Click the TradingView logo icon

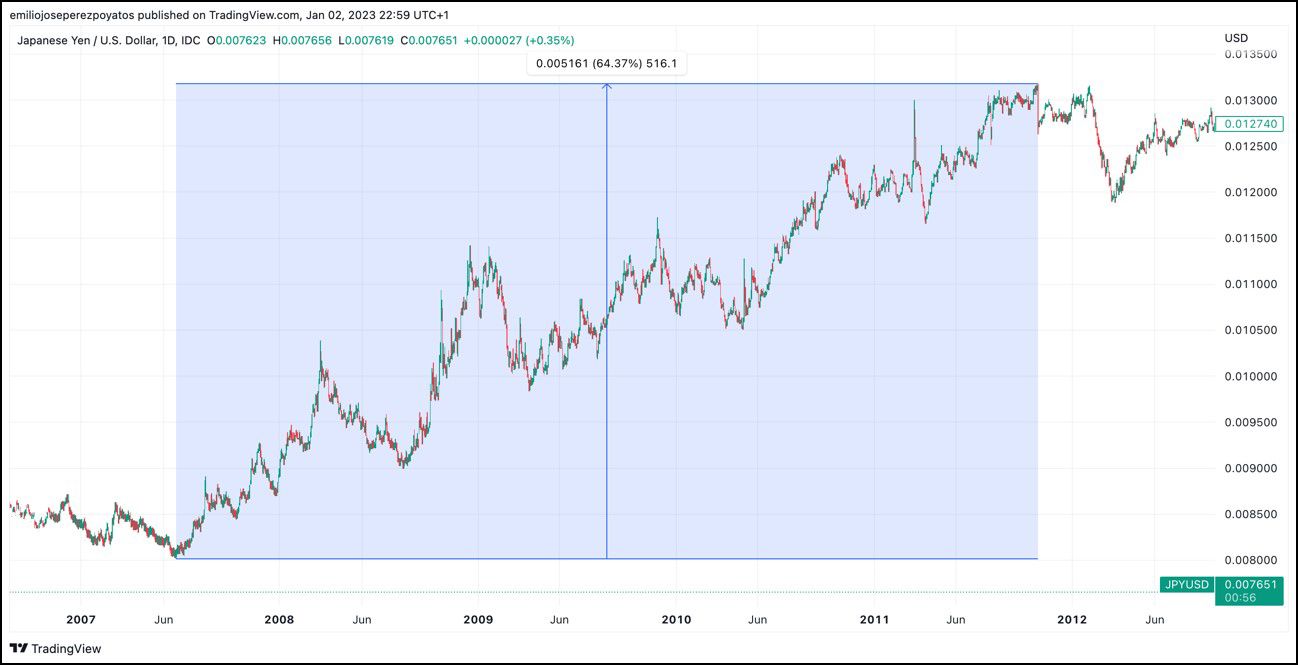point(19,648)
